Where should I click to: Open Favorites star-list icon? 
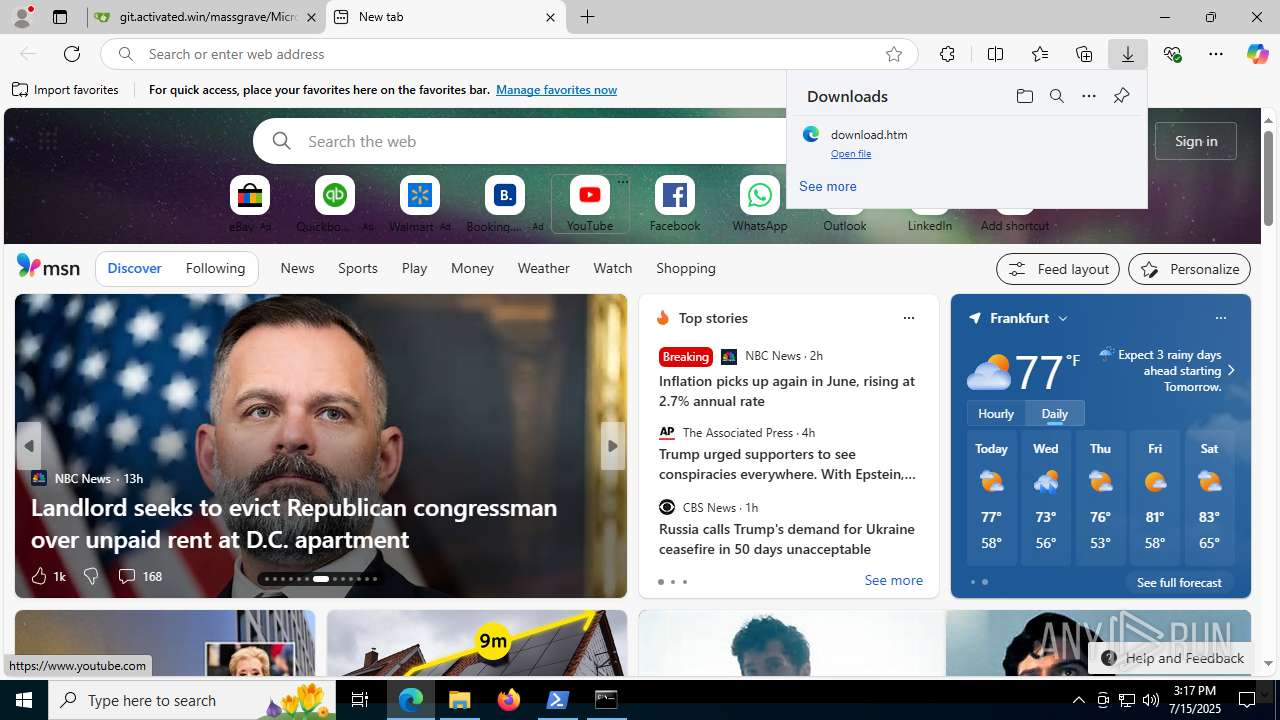click(x=1040, y=54)
